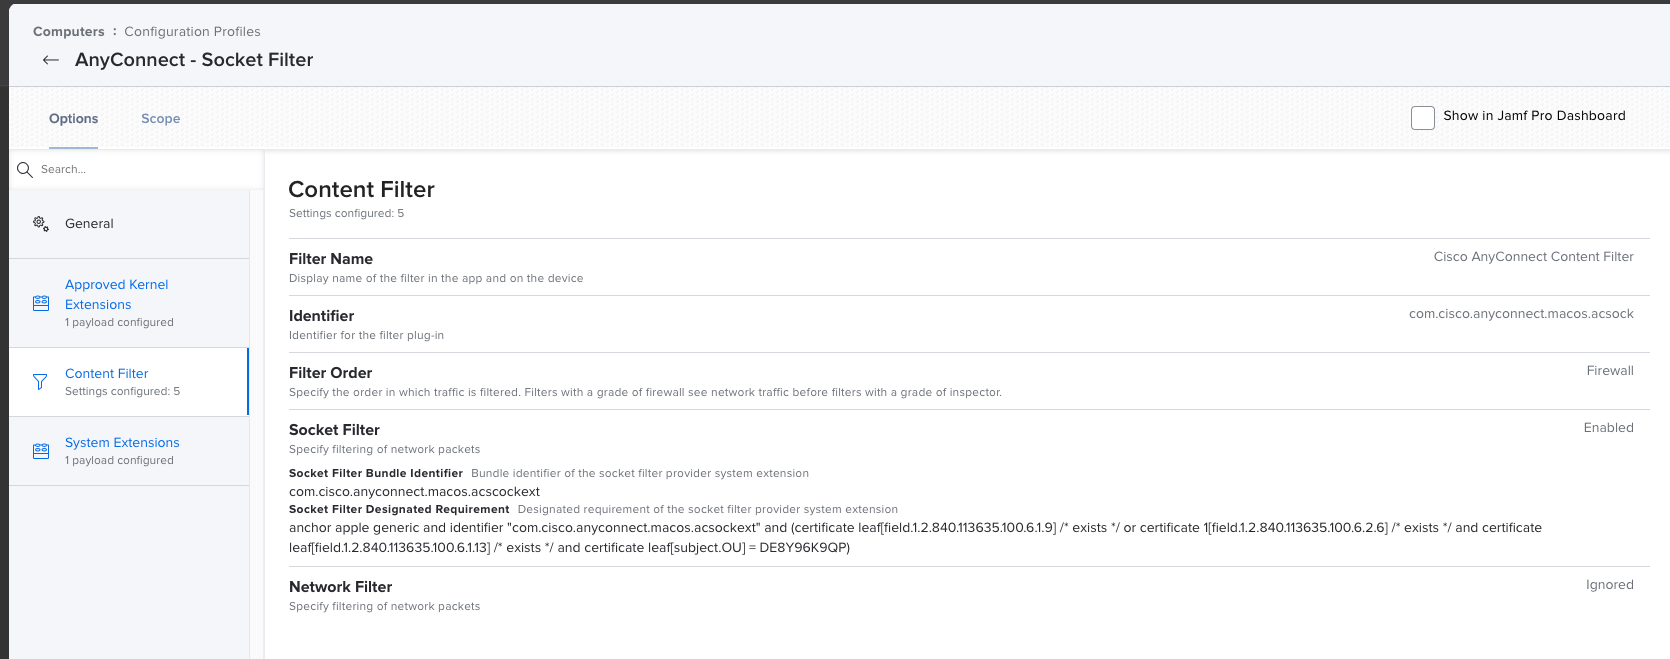Click Cisco AnyConnect Content Filter value
The width and height of the screenshot is (1670, 659).
coord(1534,257)
